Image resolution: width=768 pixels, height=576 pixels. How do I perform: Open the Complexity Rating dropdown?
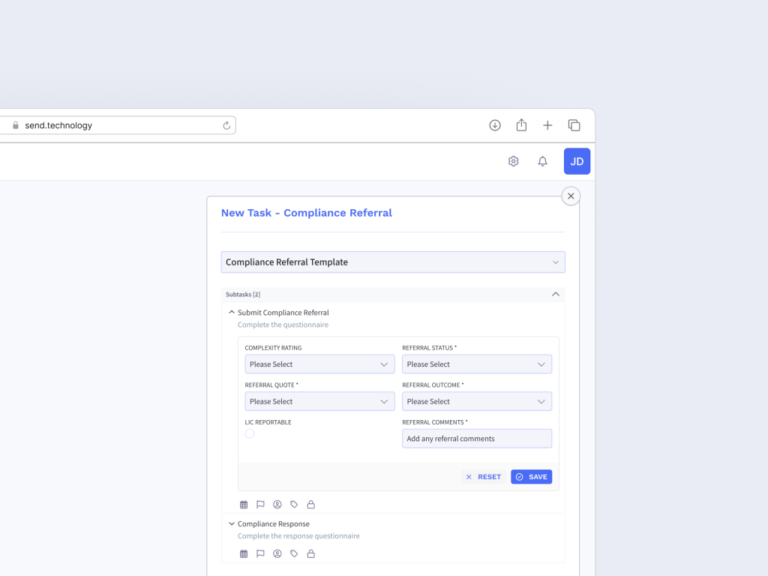click(319, 364)
